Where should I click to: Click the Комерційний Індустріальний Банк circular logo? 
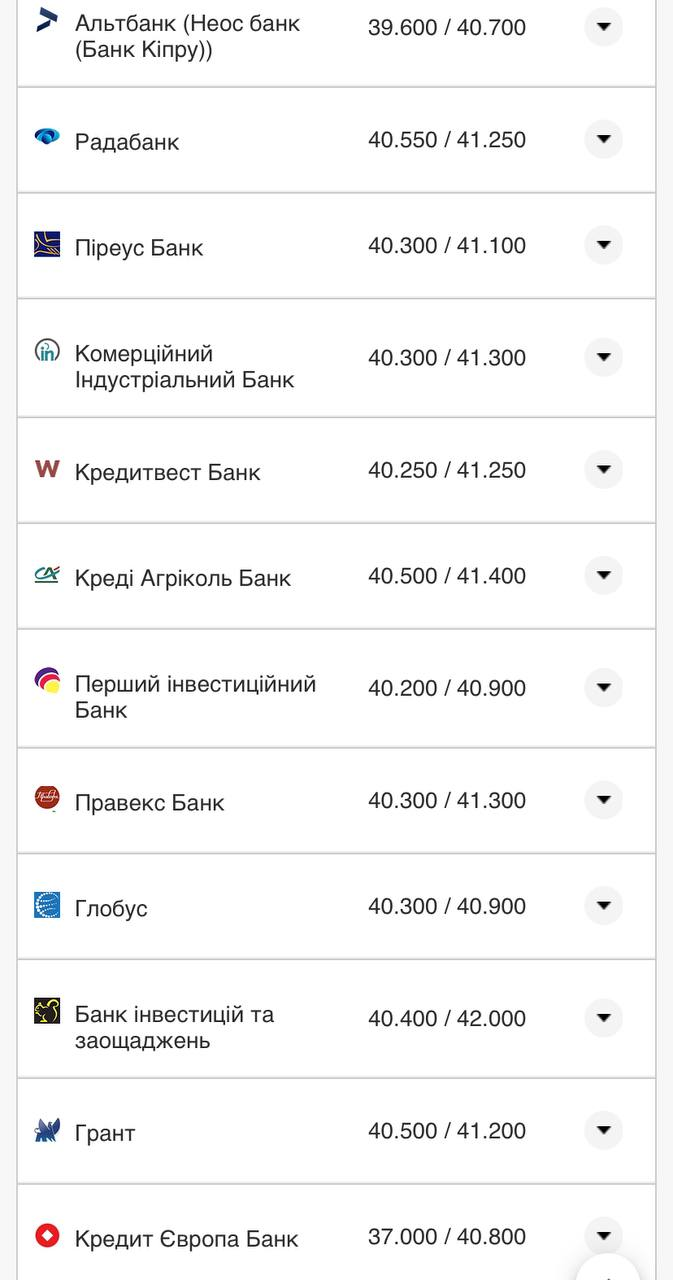coord(46,352)
